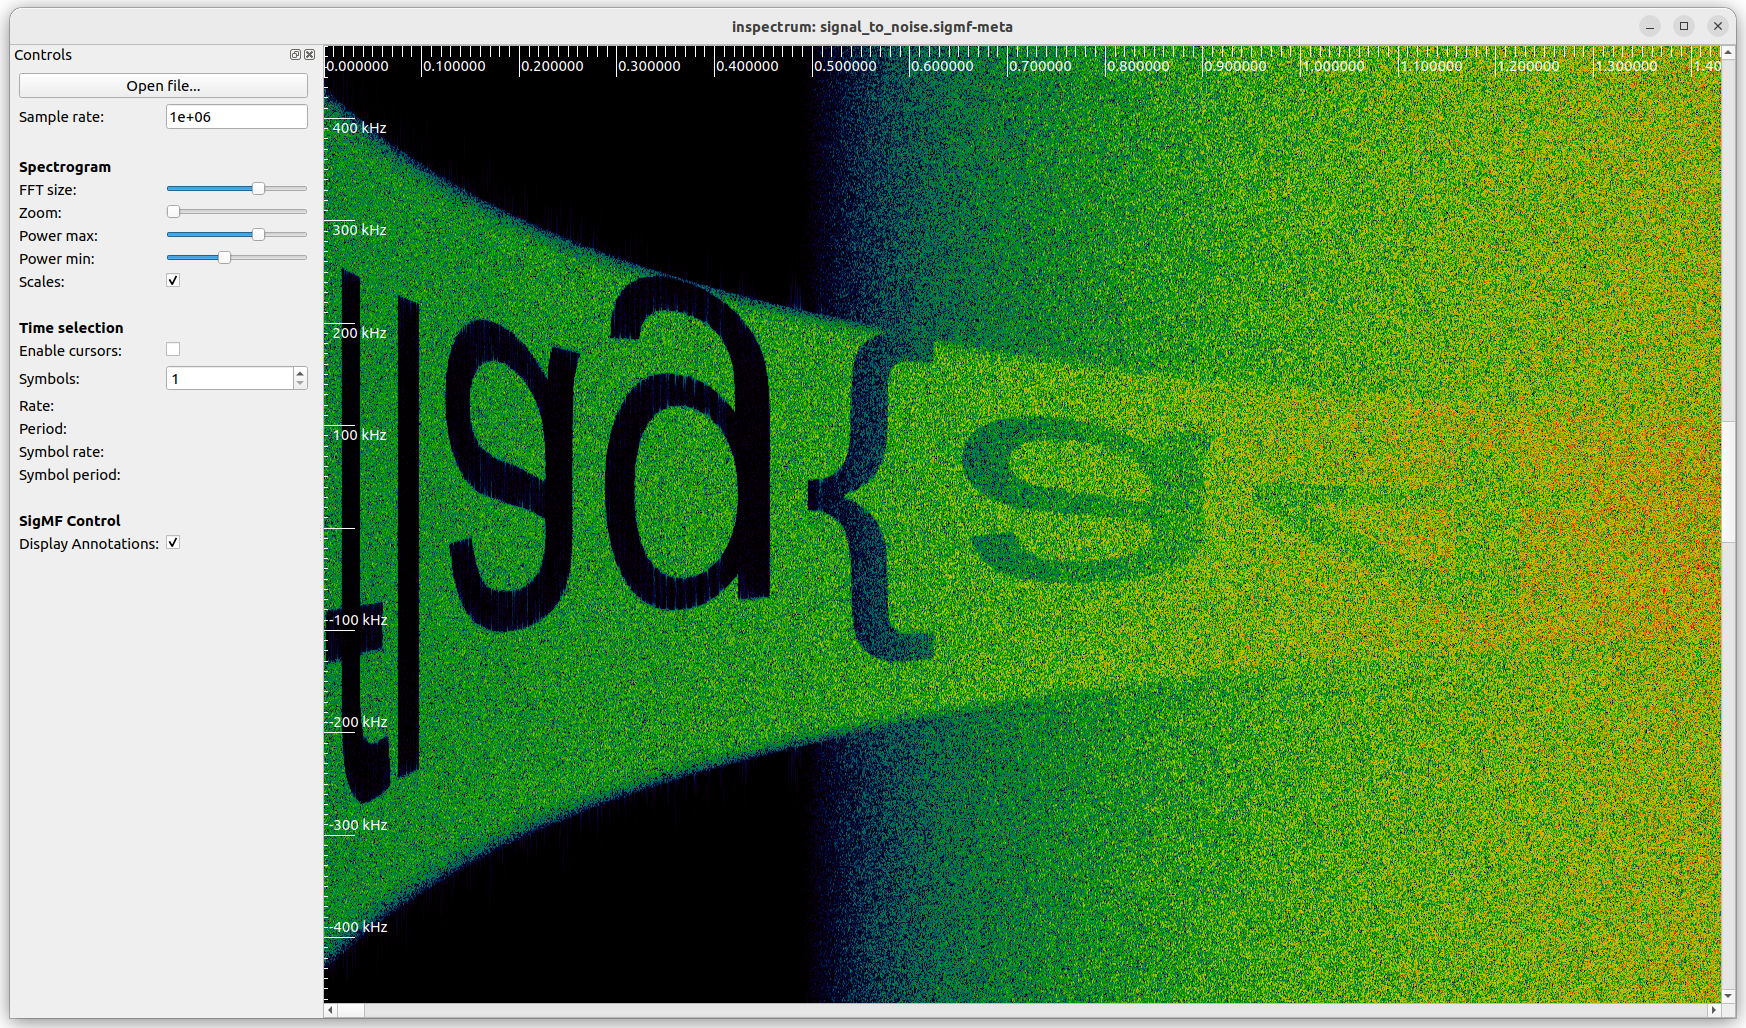Disable the Display Annotations checkbox

(173, 542)
